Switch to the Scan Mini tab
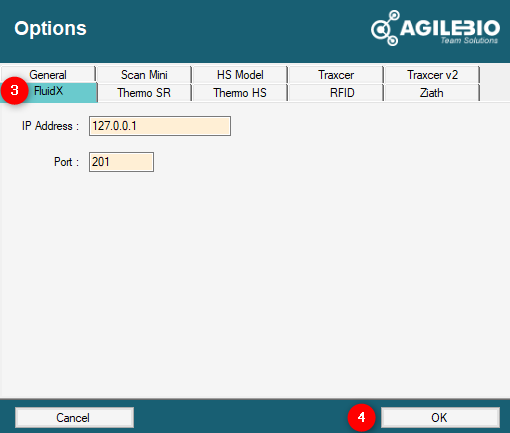This screenshot has height=433, width=510. pyautogui.click(x=144, y=75)
